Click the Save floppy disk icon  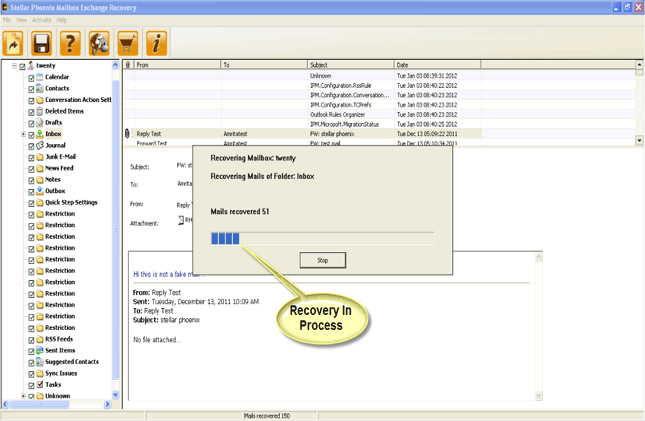(x=42, y=43)
